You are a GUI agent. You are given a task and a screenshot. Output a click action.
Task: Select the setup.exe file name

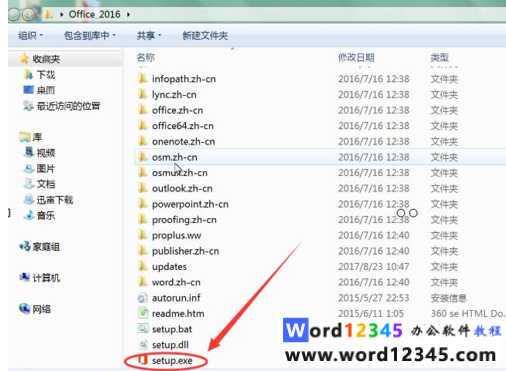pos(172,360)
